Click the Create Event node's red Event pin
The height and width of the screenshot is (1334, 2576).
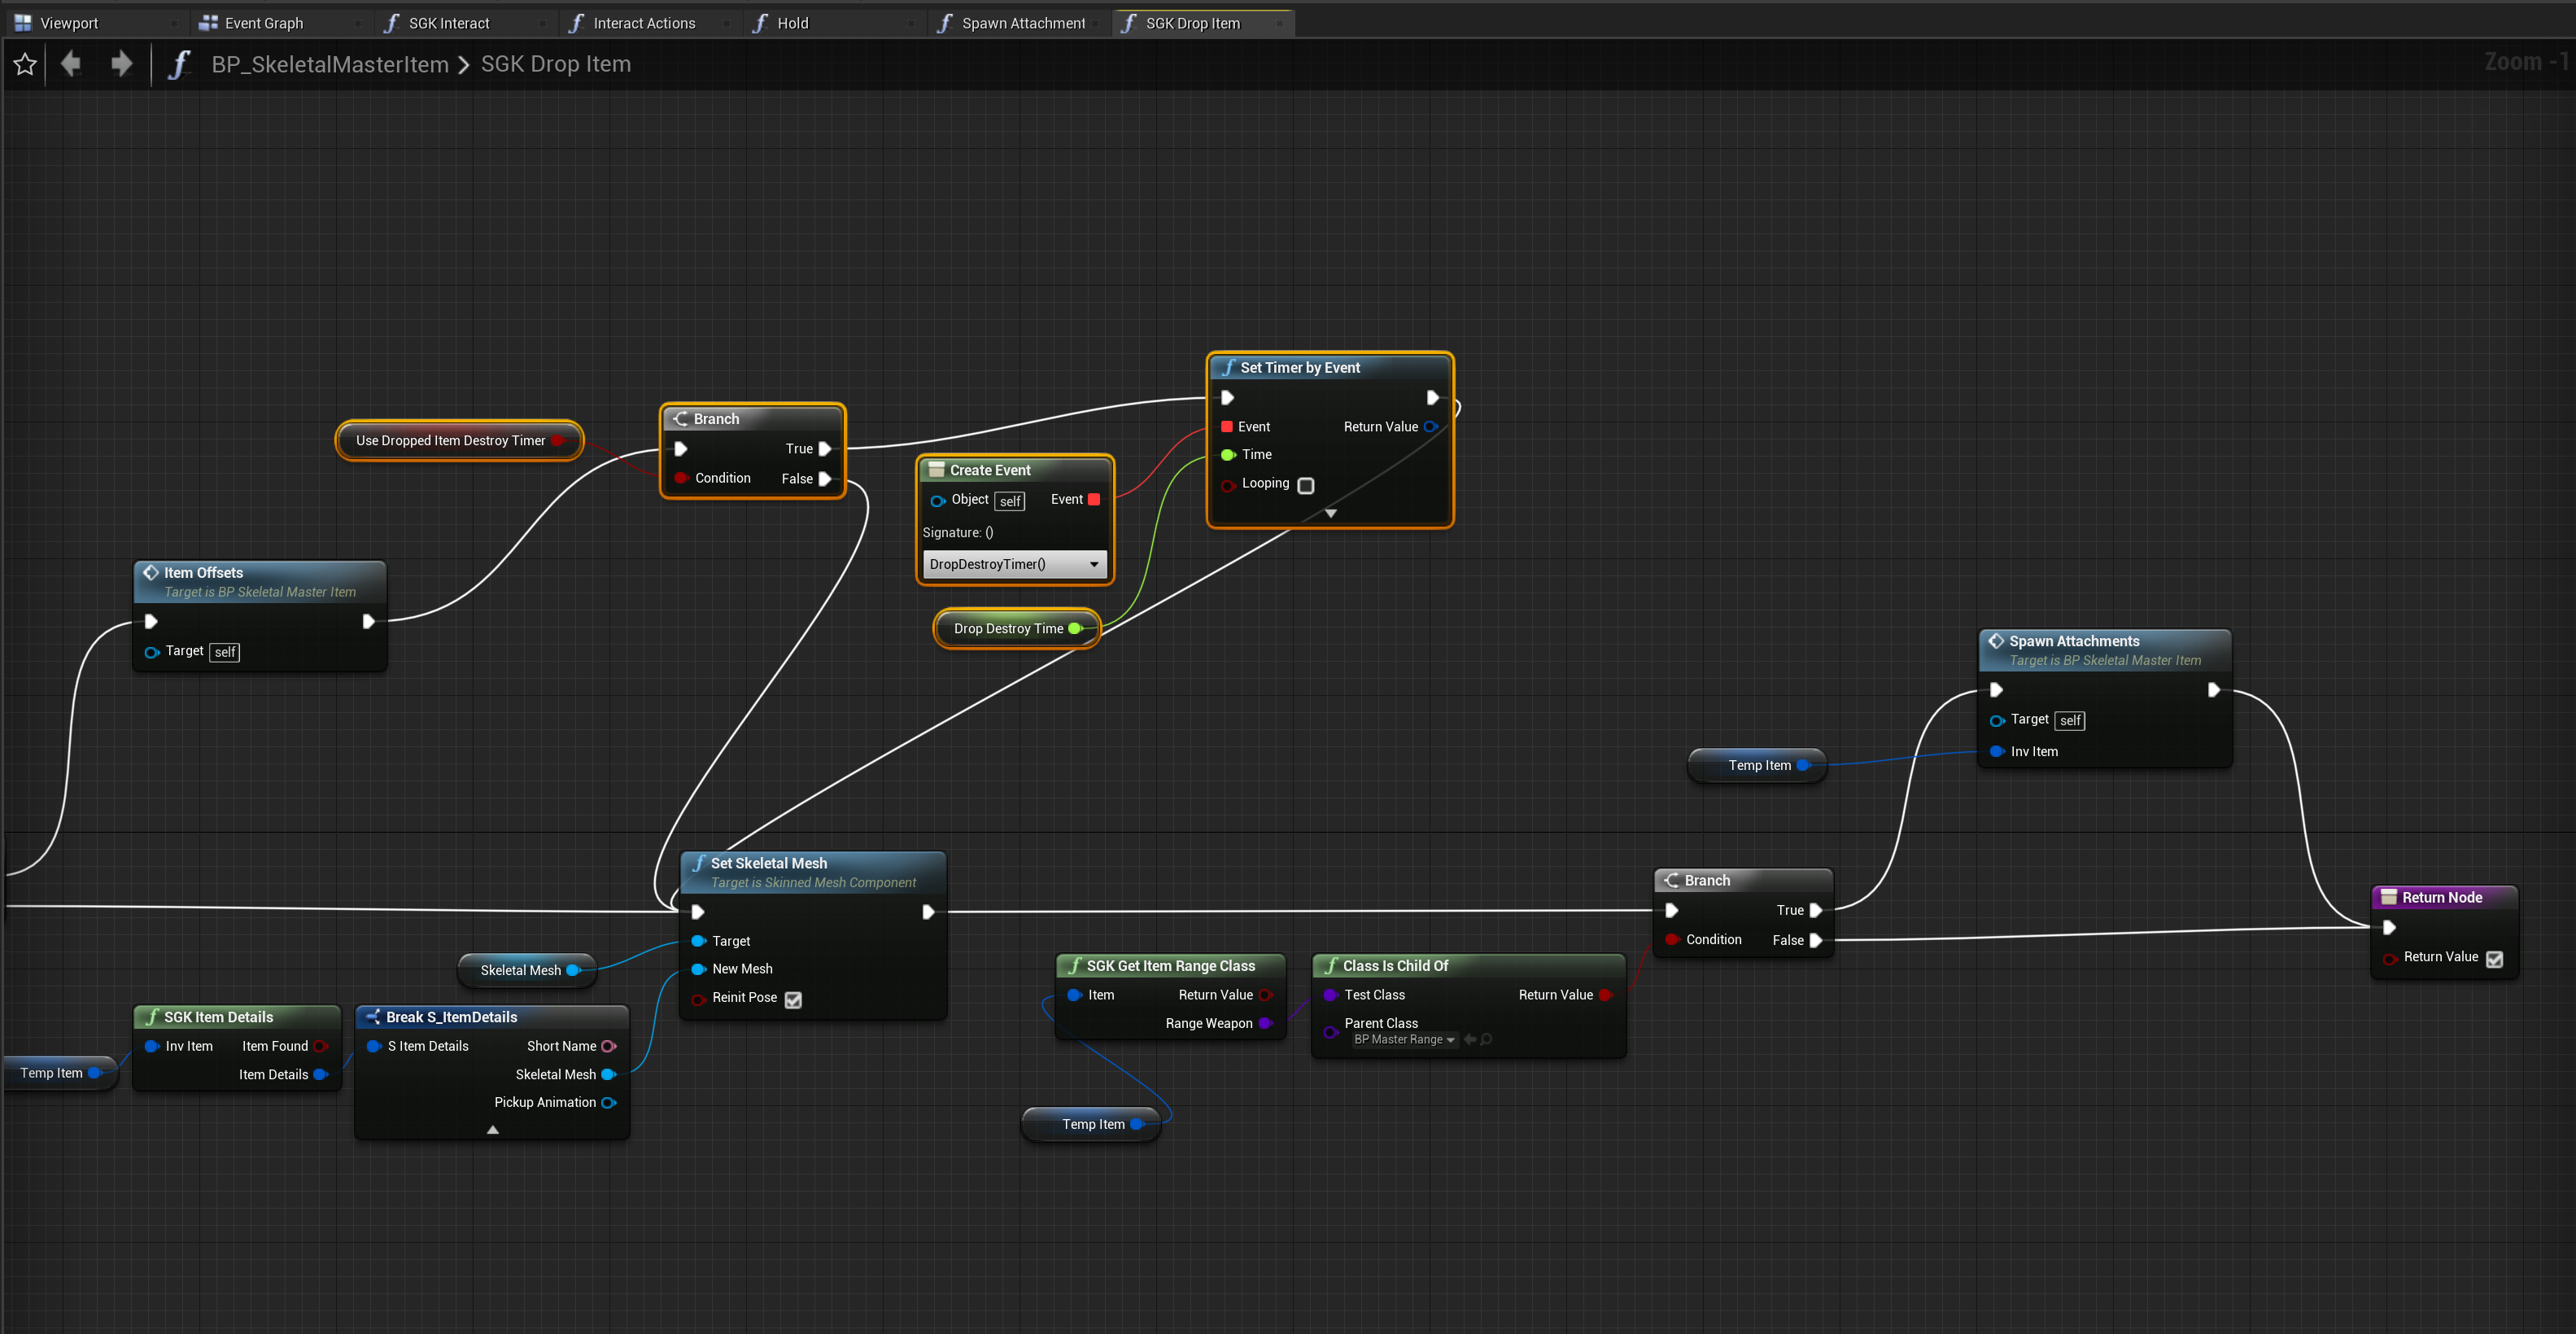point(1094,500)
